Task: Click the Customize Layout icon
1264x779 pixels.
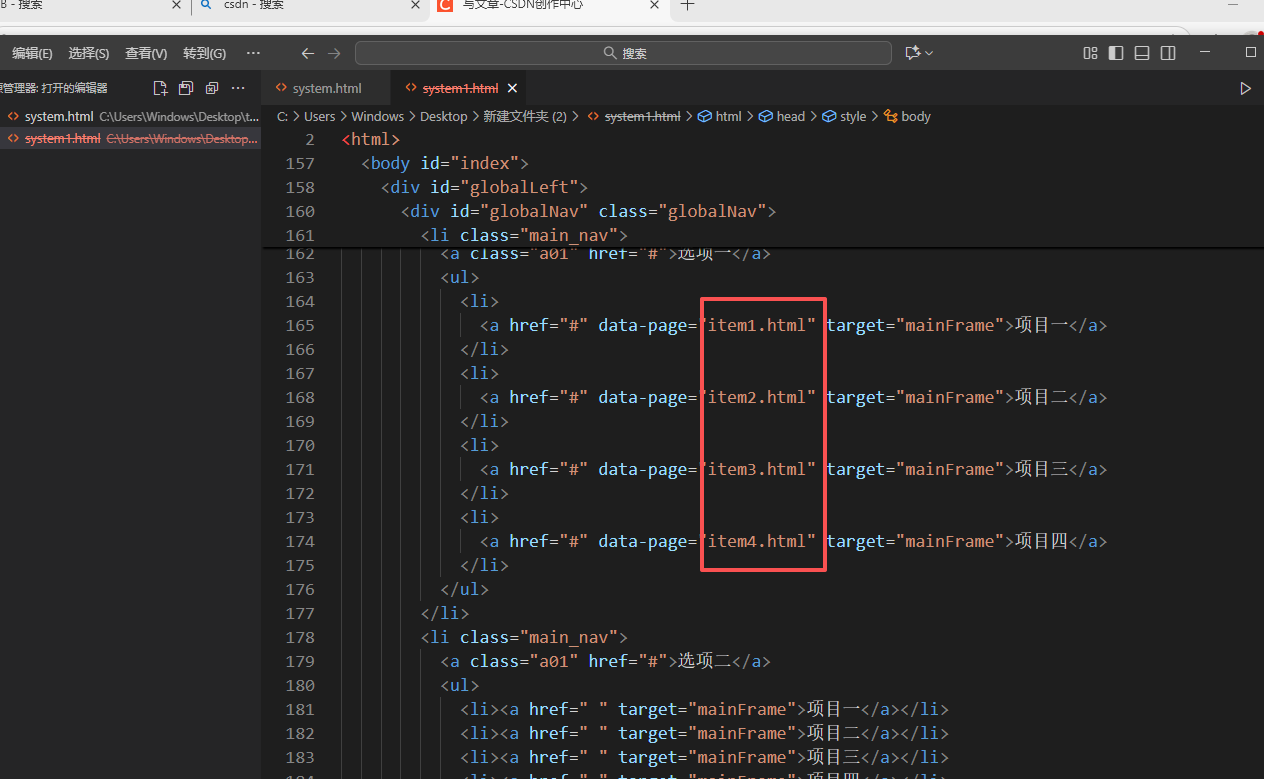Action: [x=1090, y=53]
